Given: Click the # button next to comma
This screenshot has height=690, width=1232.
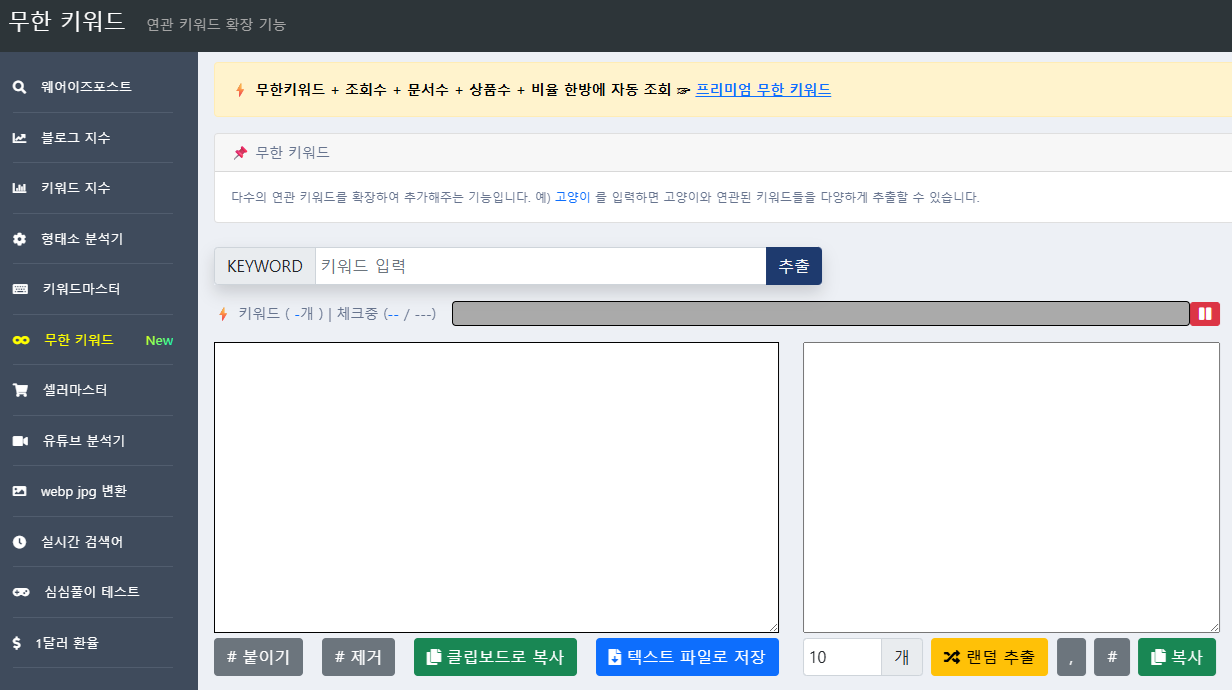Looking at the screenshot, I should (1112, 657).
